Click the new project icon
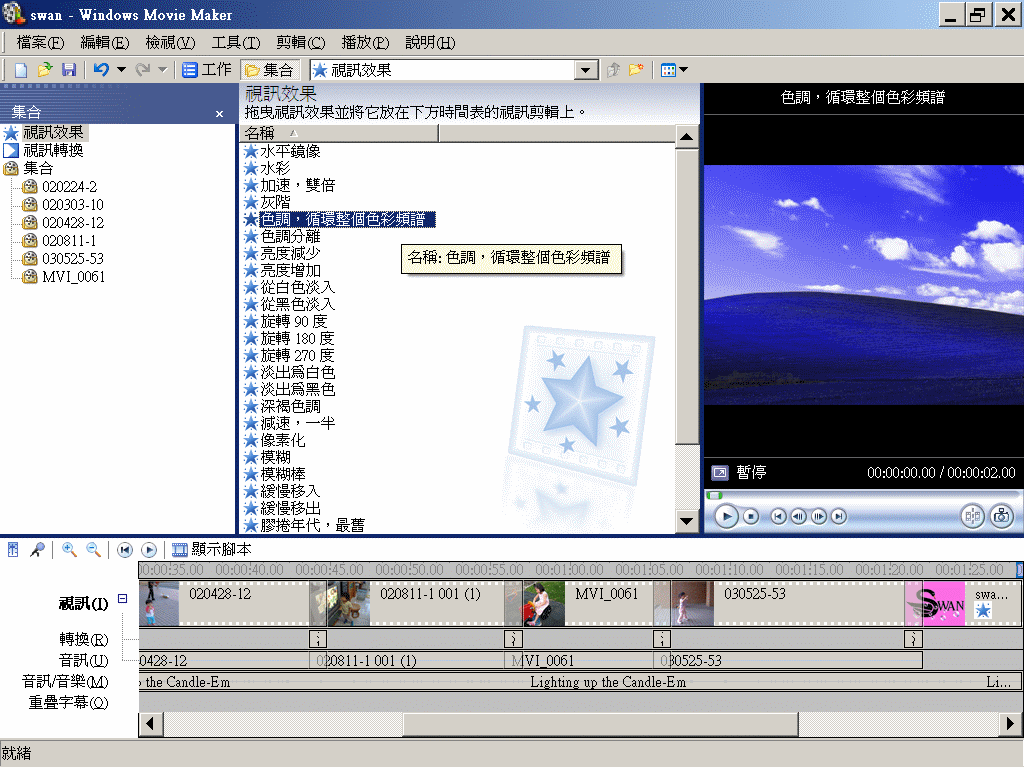The image size is (1024, 768). (x=20, y=69)
